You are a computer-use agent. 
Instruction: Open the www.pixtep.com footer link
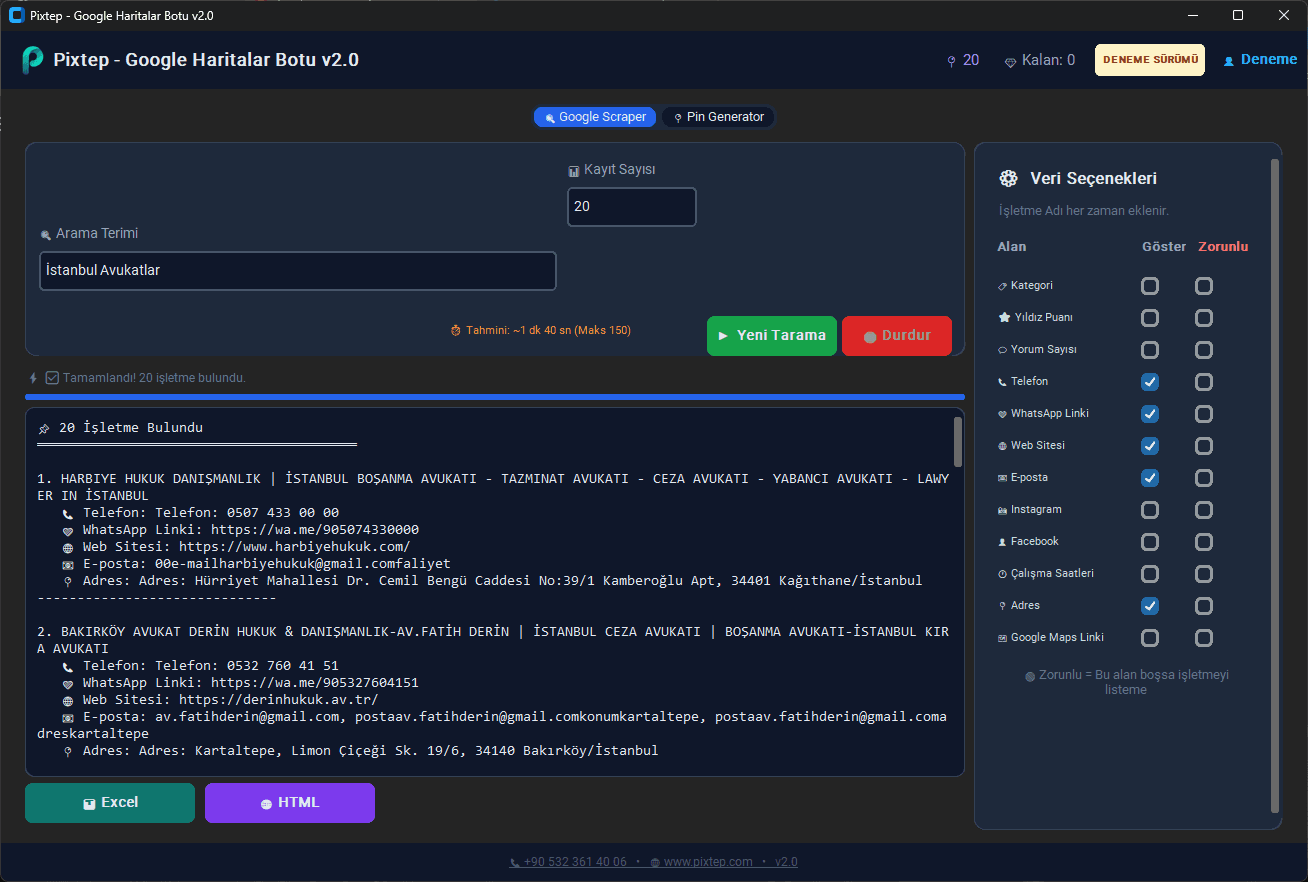coord(707,862)
